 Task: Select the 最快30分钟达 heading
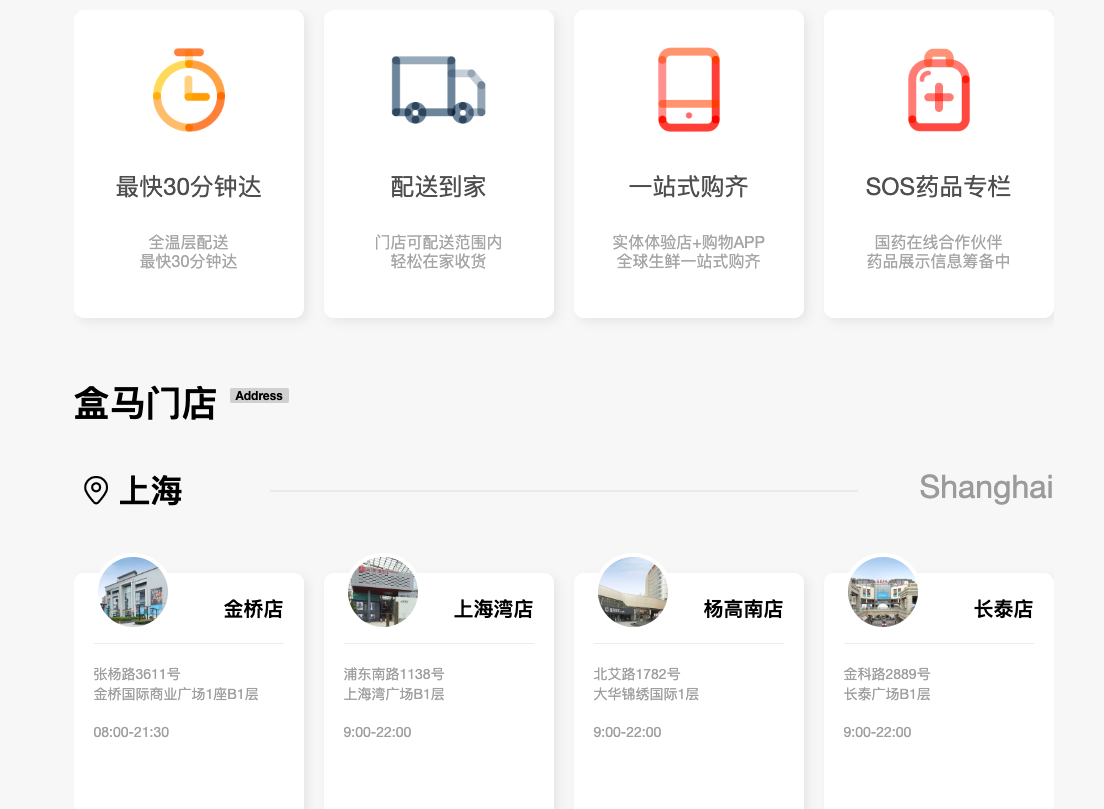(189, 187)
